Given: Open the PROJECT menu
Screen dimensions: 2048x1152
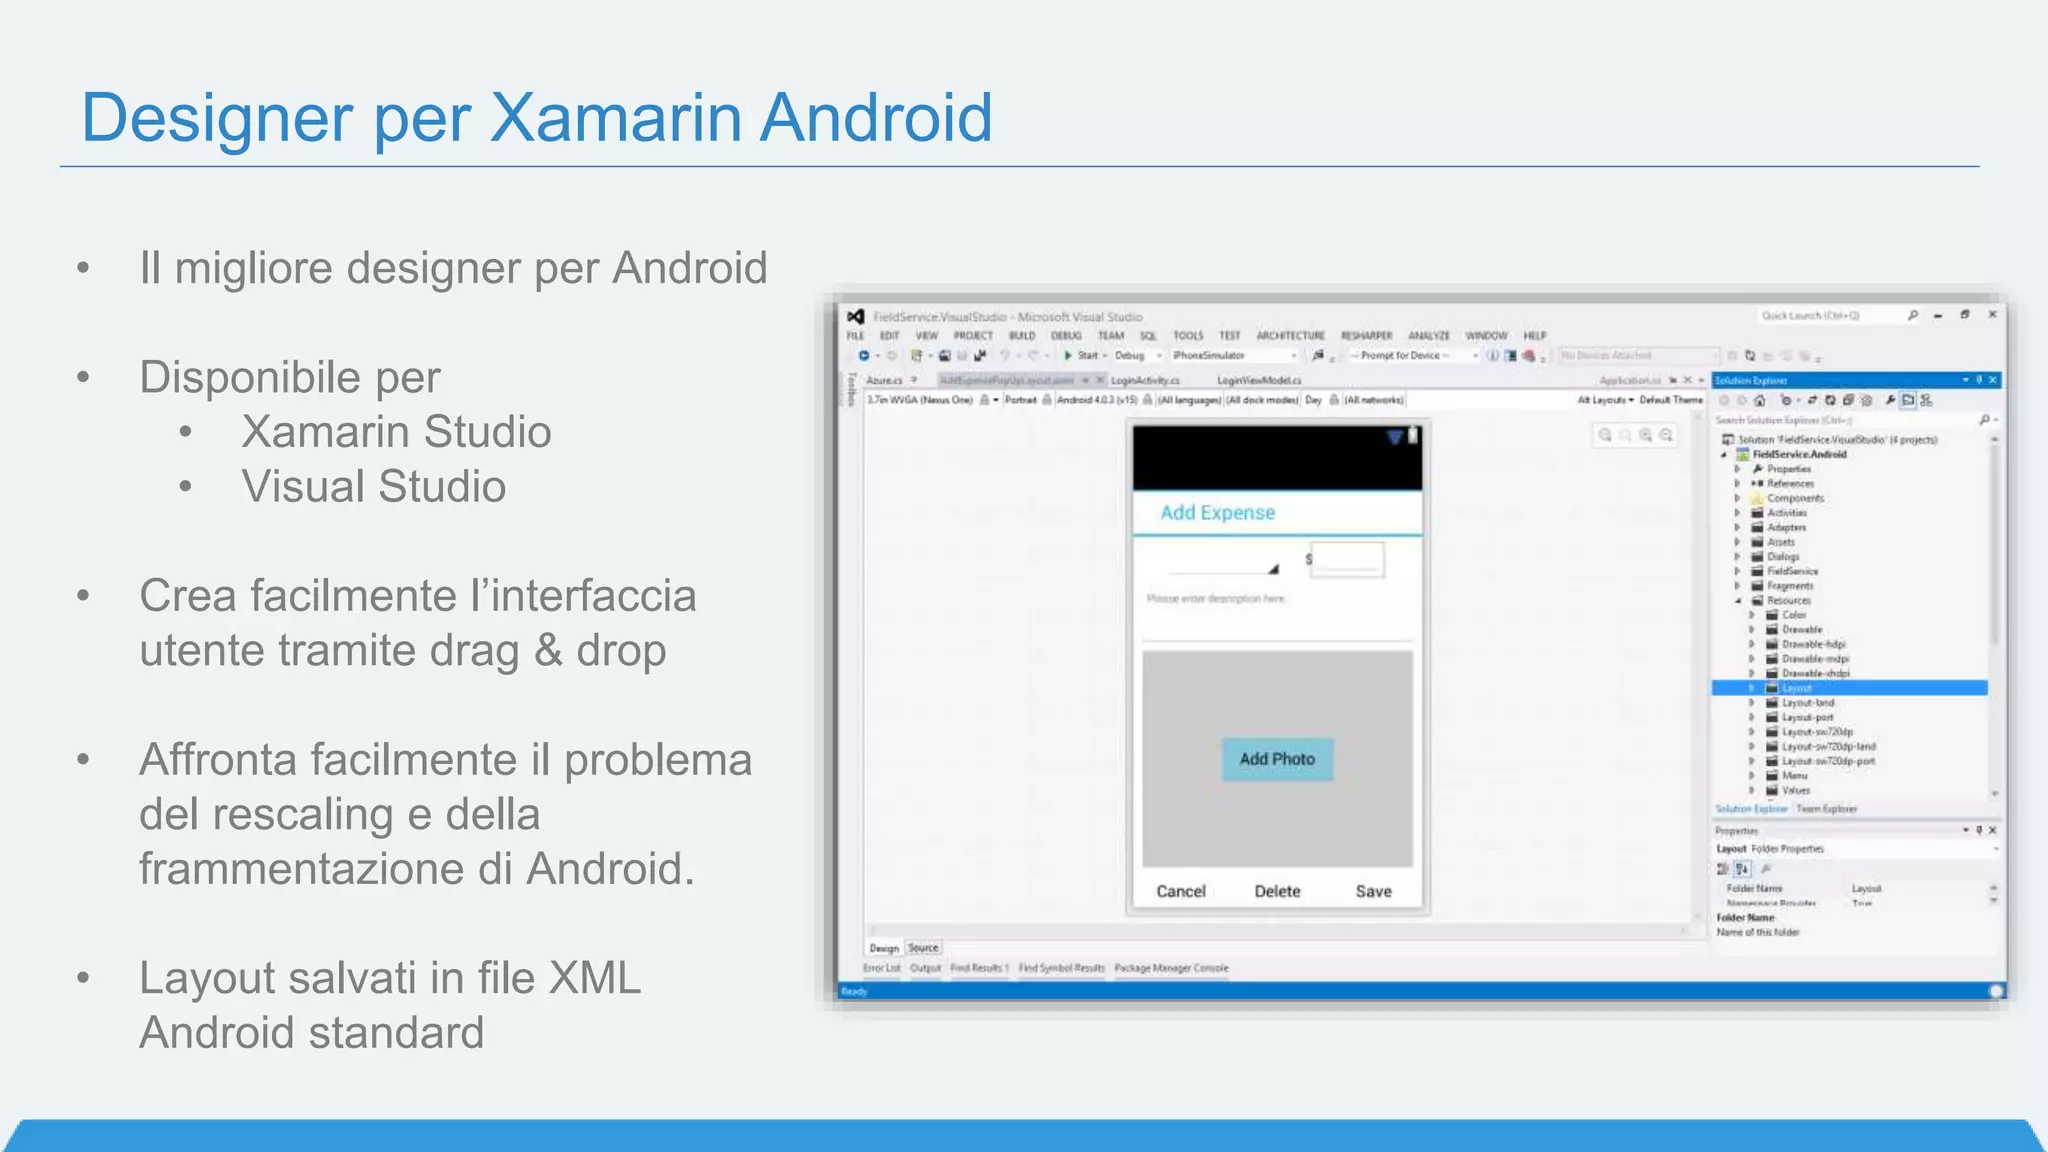Looking at the screenshot, I should (x=973, y=336).
